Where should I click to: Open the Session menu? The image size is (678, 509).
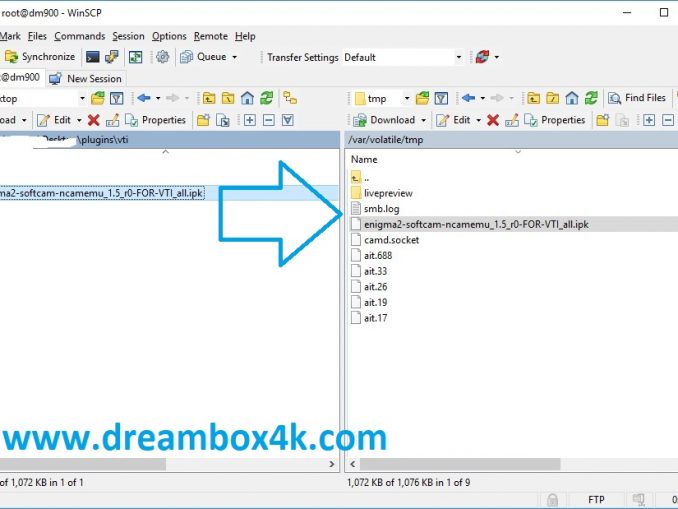click(x=128, y=36)
